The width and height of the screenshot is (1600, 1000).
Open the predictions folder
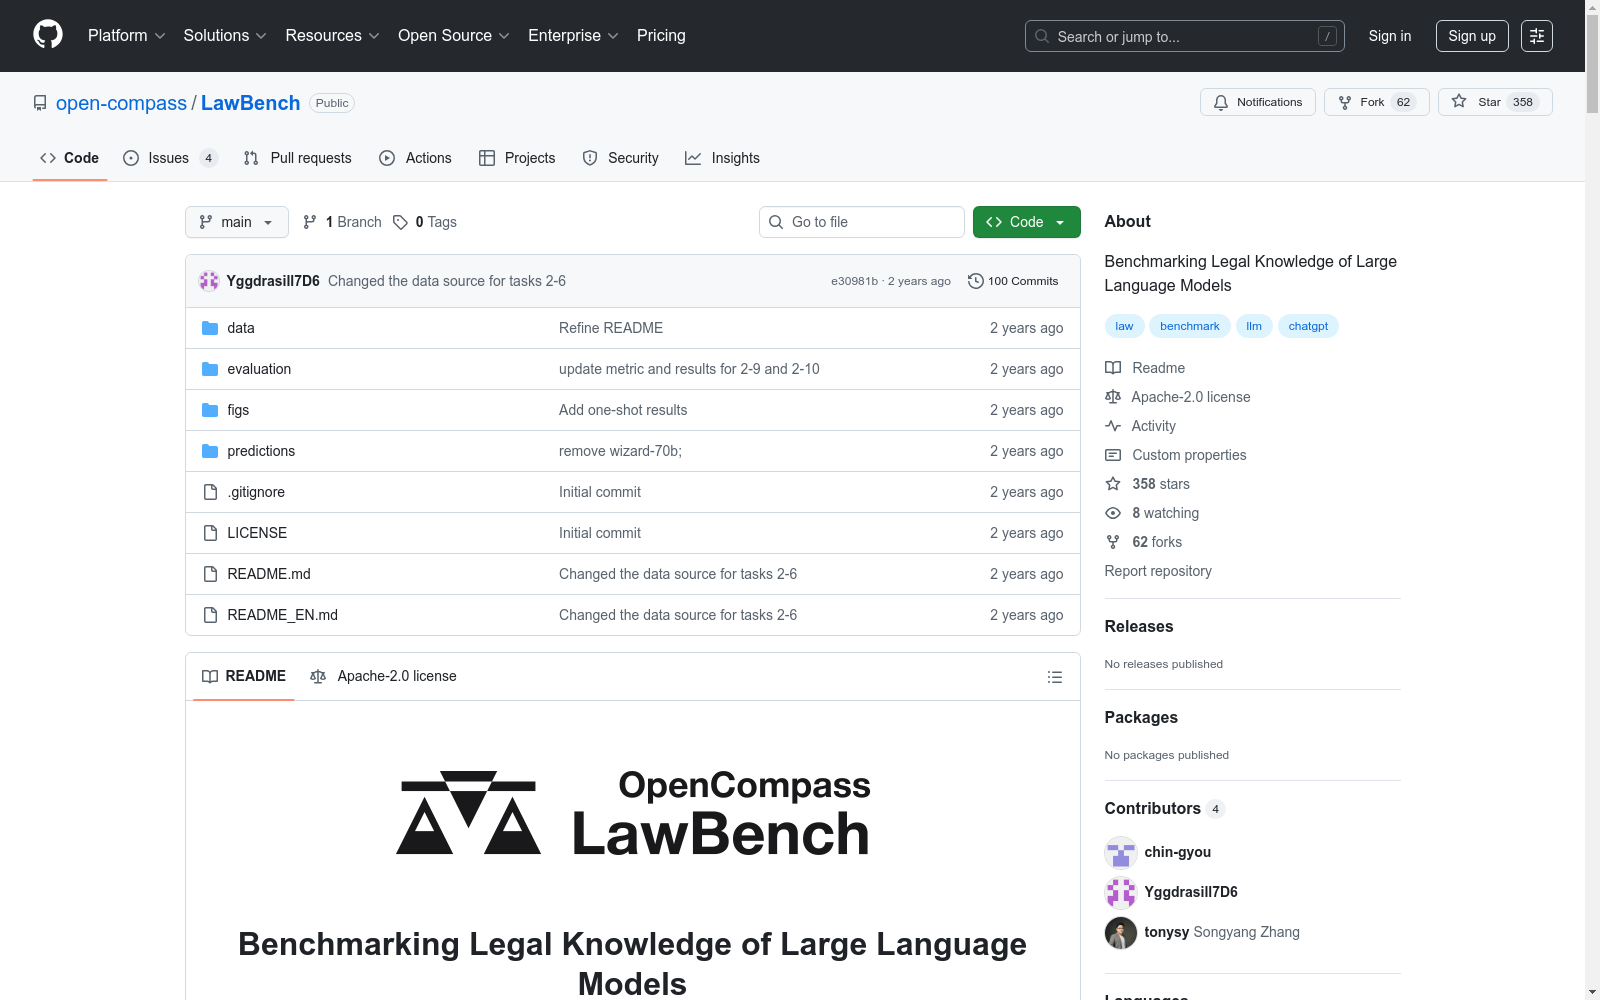(261, 451)
